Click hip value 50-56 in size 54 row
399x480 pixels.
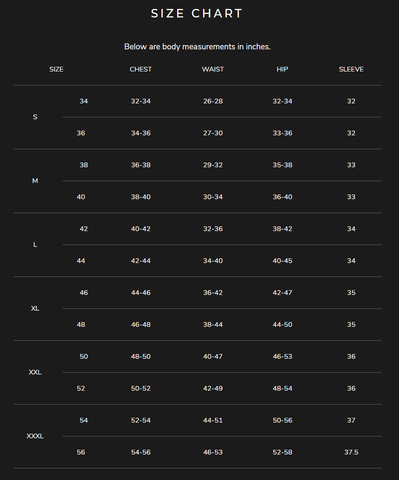[x=282, y=420]
